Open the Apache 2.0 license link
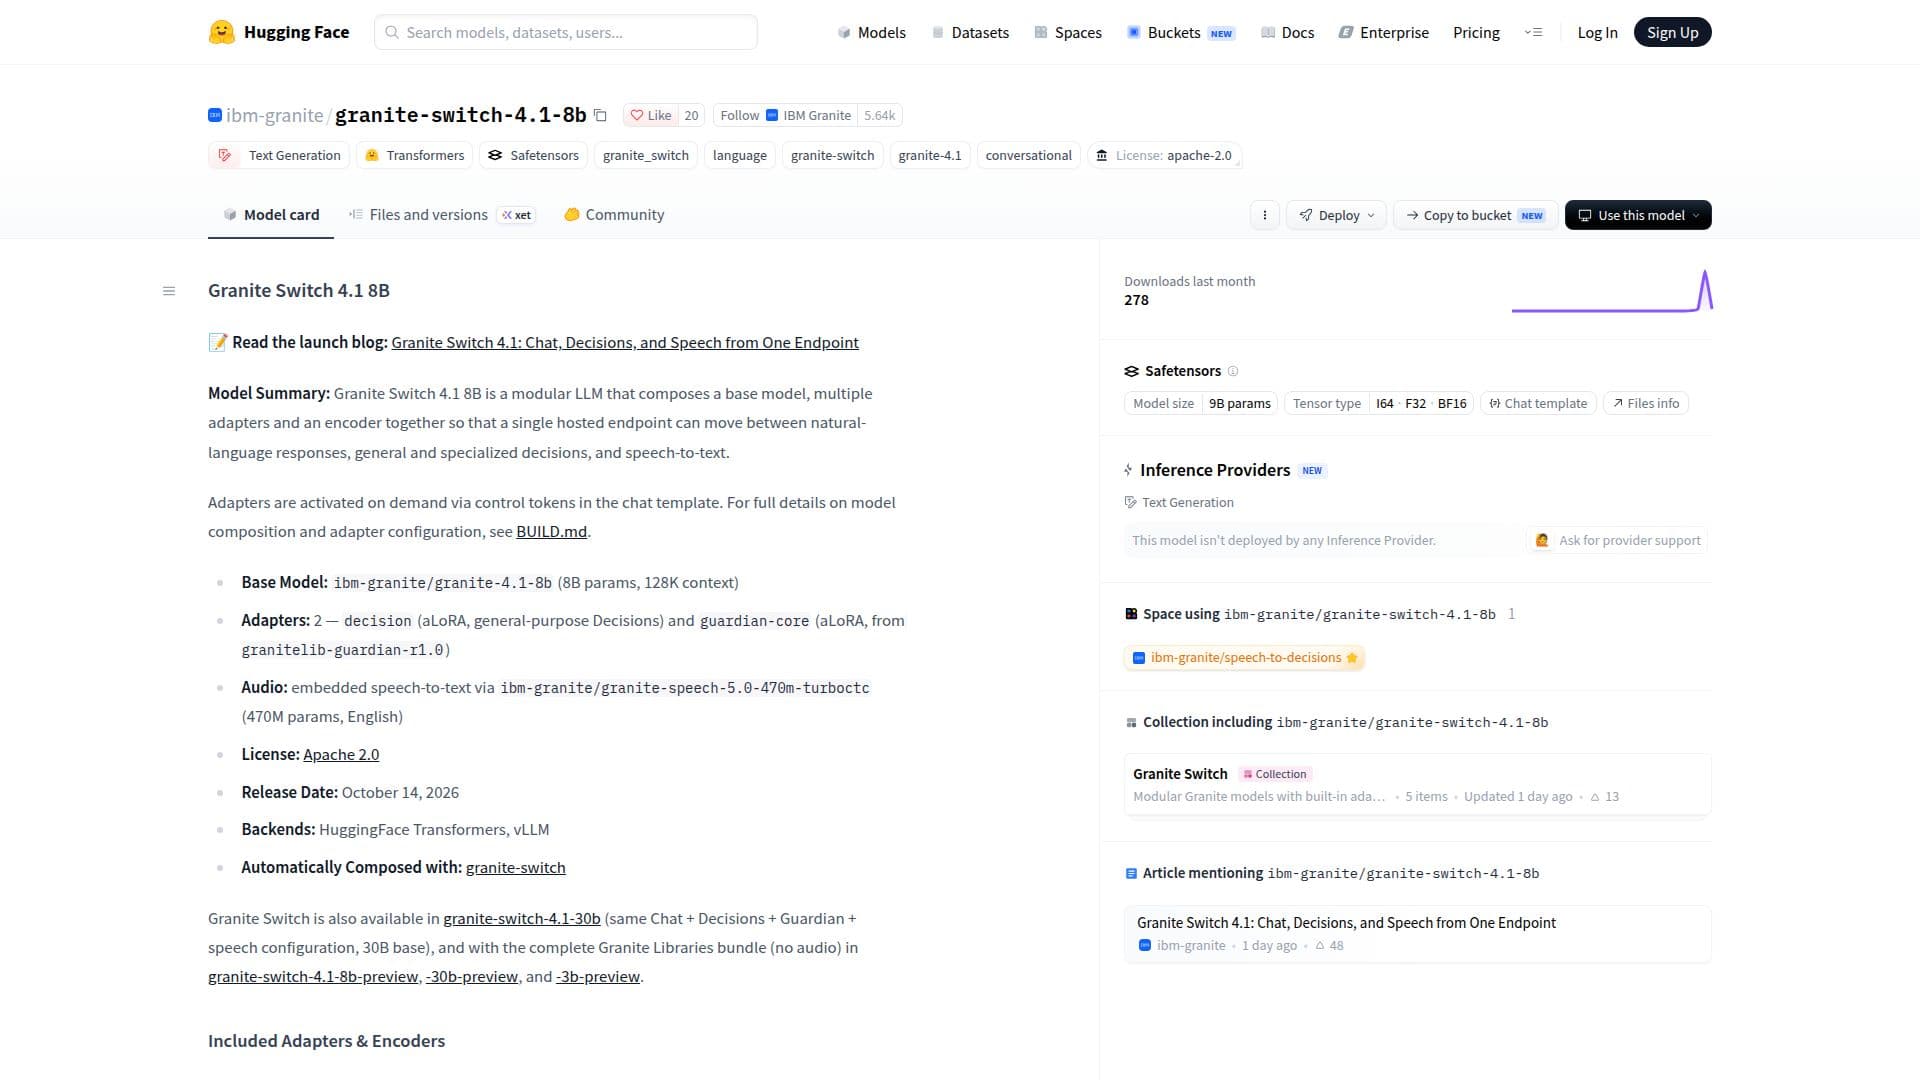The image size is (1920, 1080). tap(341, 755)
